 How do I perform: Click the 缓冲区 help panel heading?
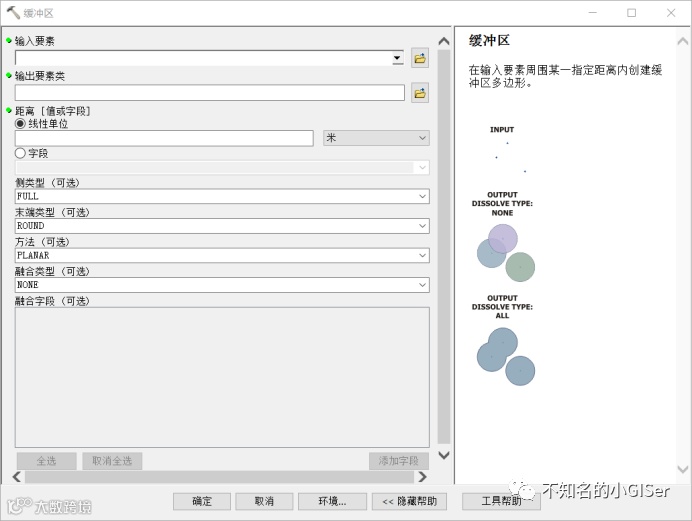pos(489,41)
